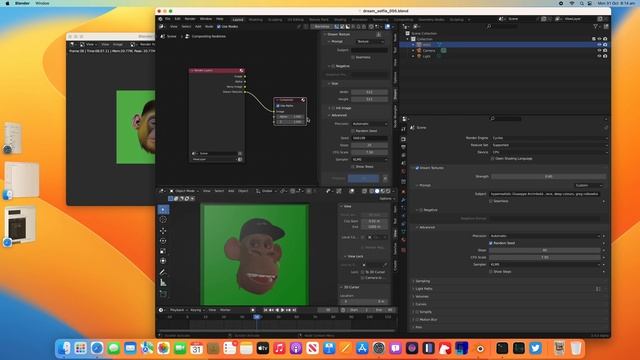This screenshot has height=360, width=640.
Task: Click the Subject prompt text field in properties
Action: [x=545, y=194]
